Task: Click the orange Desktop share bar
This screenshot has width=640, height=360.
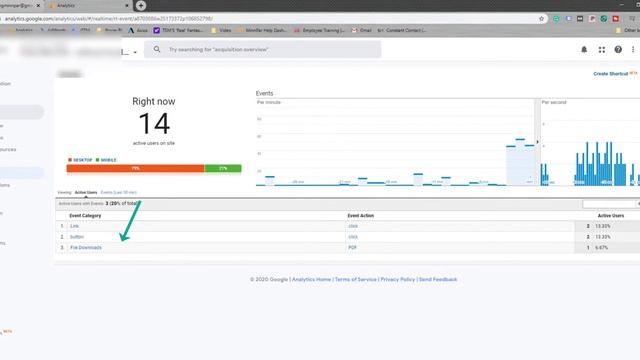Action: [x=136, y=168]
